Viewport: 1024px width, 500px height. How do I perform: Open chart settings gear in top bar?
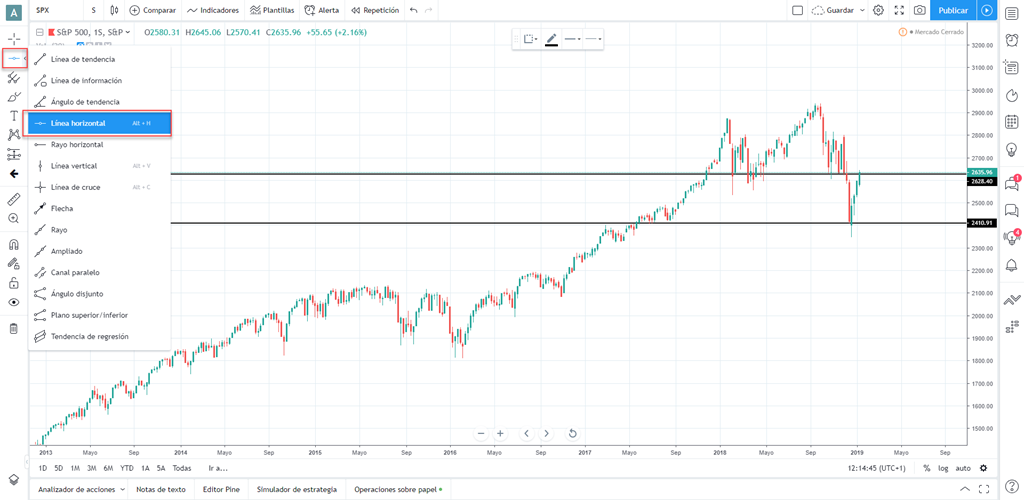[x=878, y=10]
